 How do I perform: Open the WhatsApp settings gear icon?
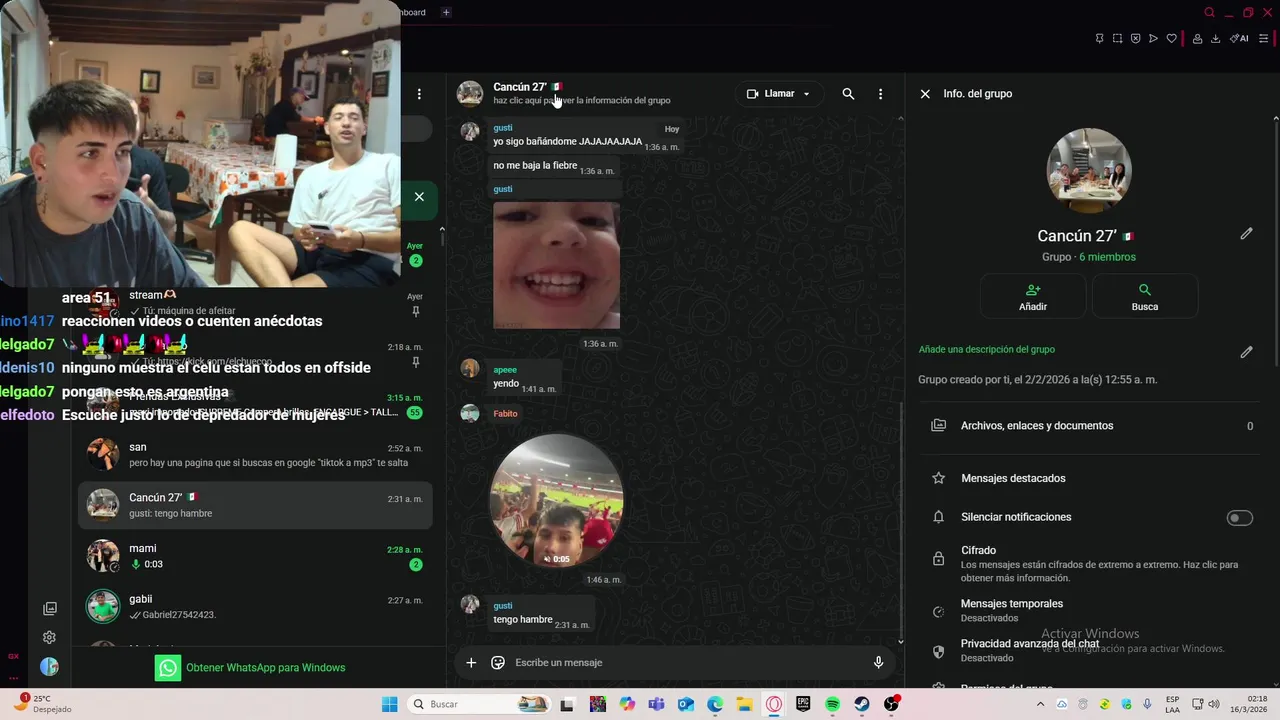49,637
